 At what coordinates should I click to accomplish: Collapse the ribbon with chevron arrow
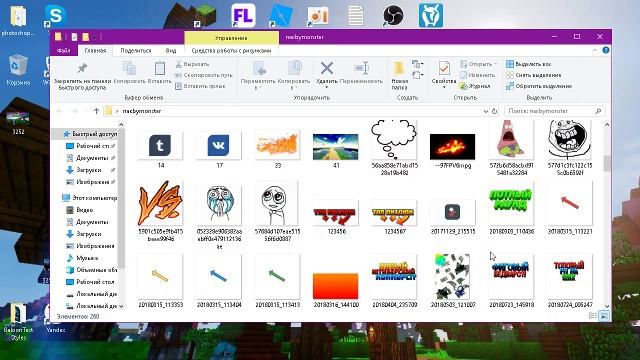595,50
